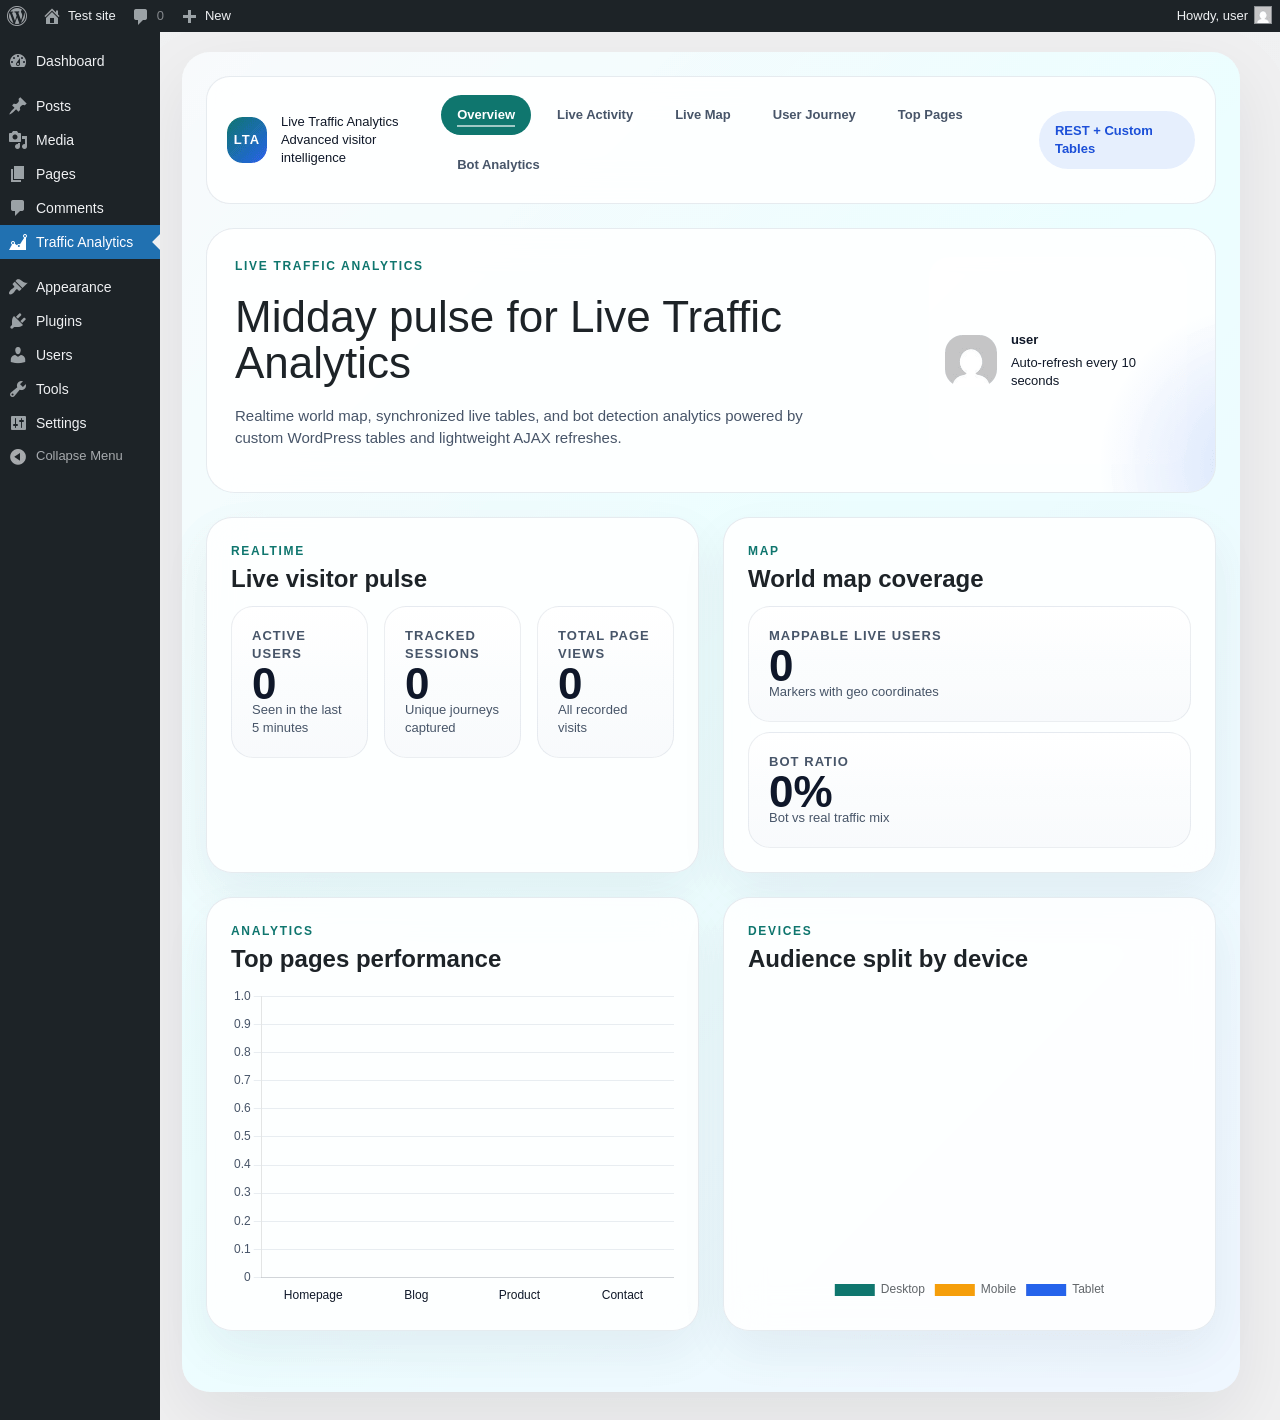1280x1420 pixels.
Task: Switch to the Live Activity tab
Action: (x=595, y=115)
